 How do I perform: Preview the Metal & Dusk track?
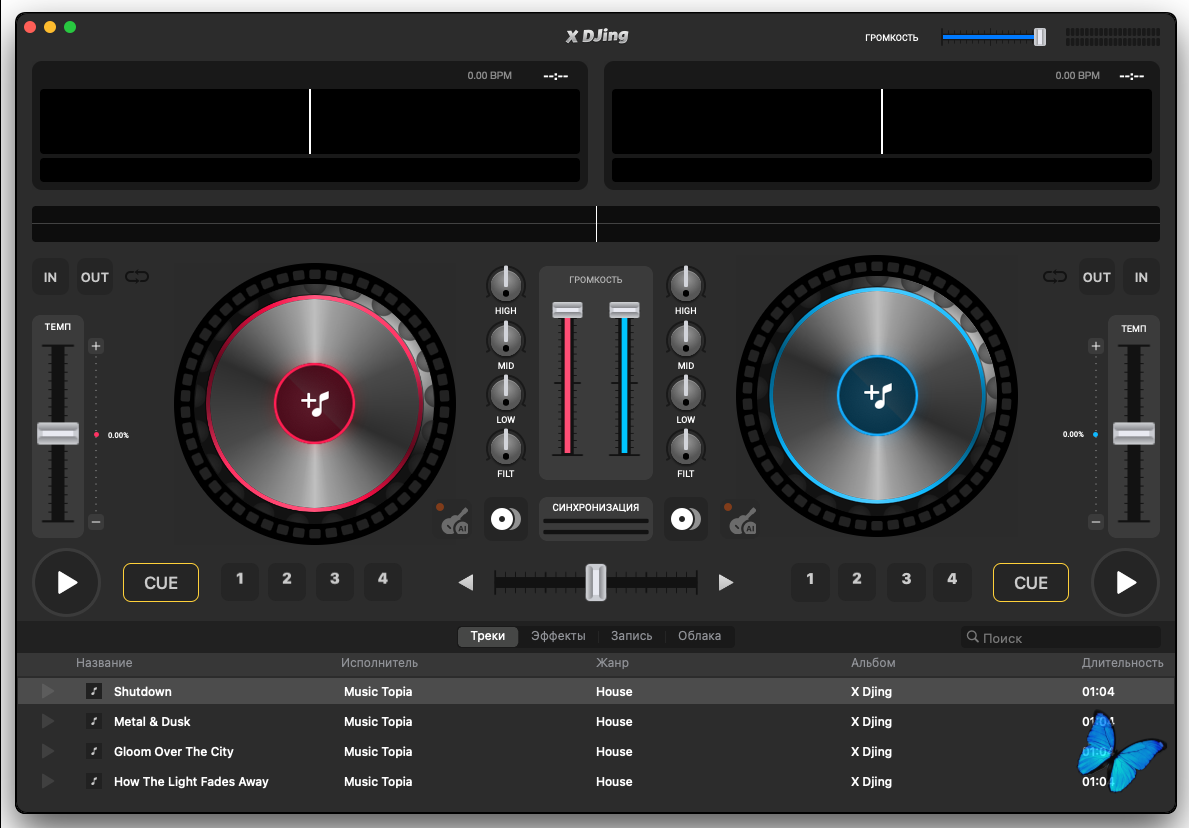point(48,721)
